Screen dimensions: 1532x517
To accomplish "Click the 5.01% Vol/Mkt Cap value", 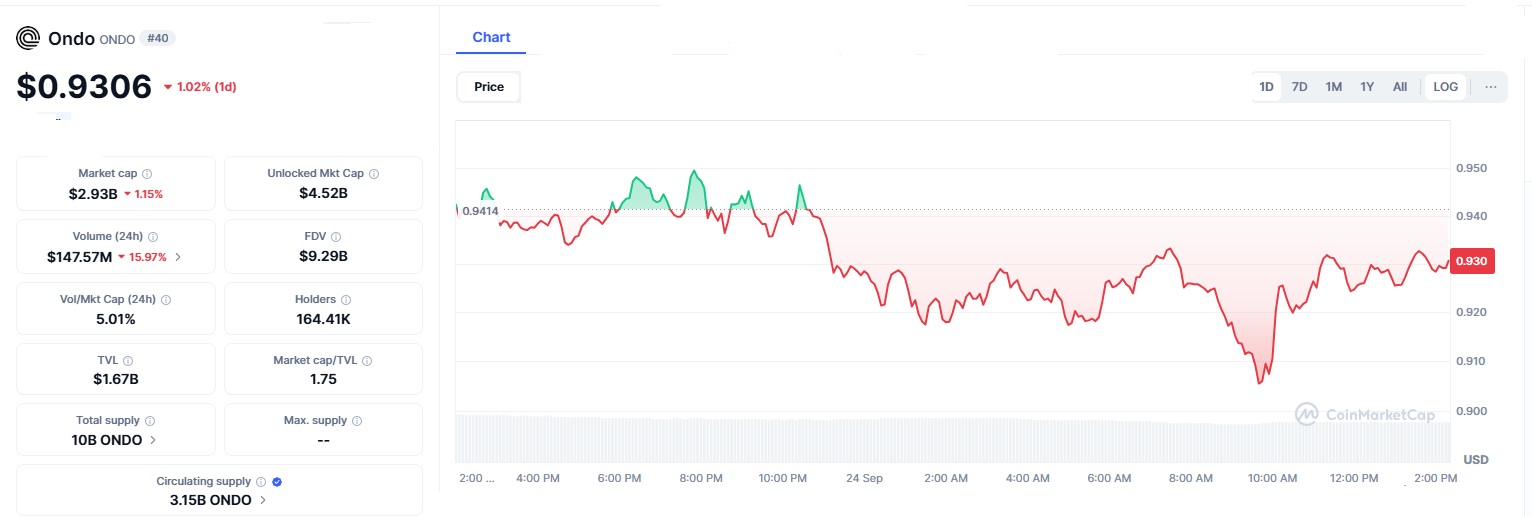I will (x=115, y=319).
